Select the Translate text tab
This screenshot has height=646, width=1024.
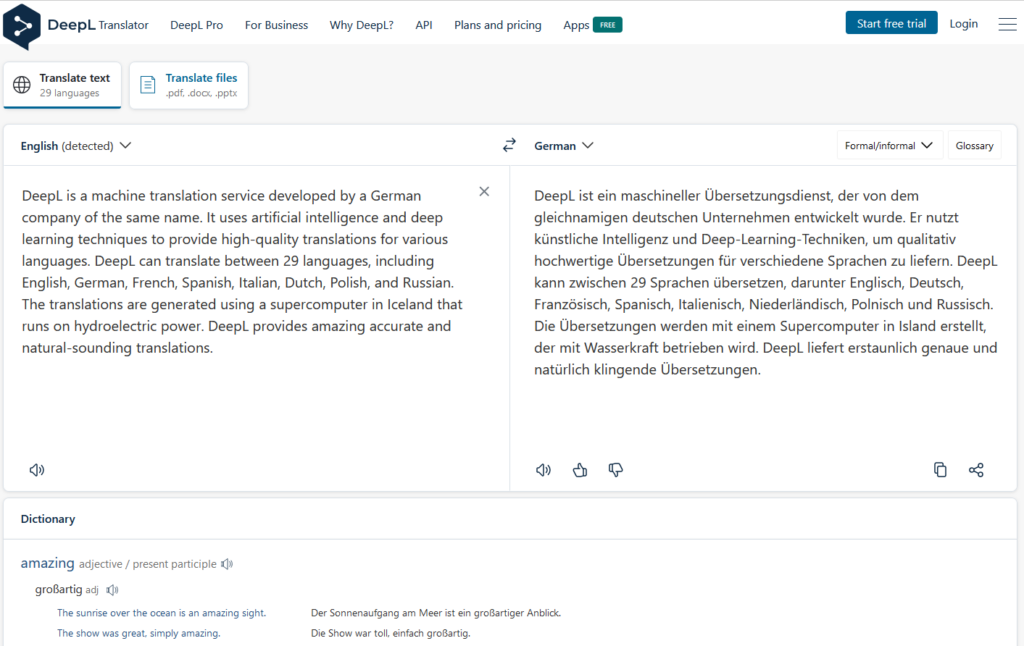click(x=62, y=85)
